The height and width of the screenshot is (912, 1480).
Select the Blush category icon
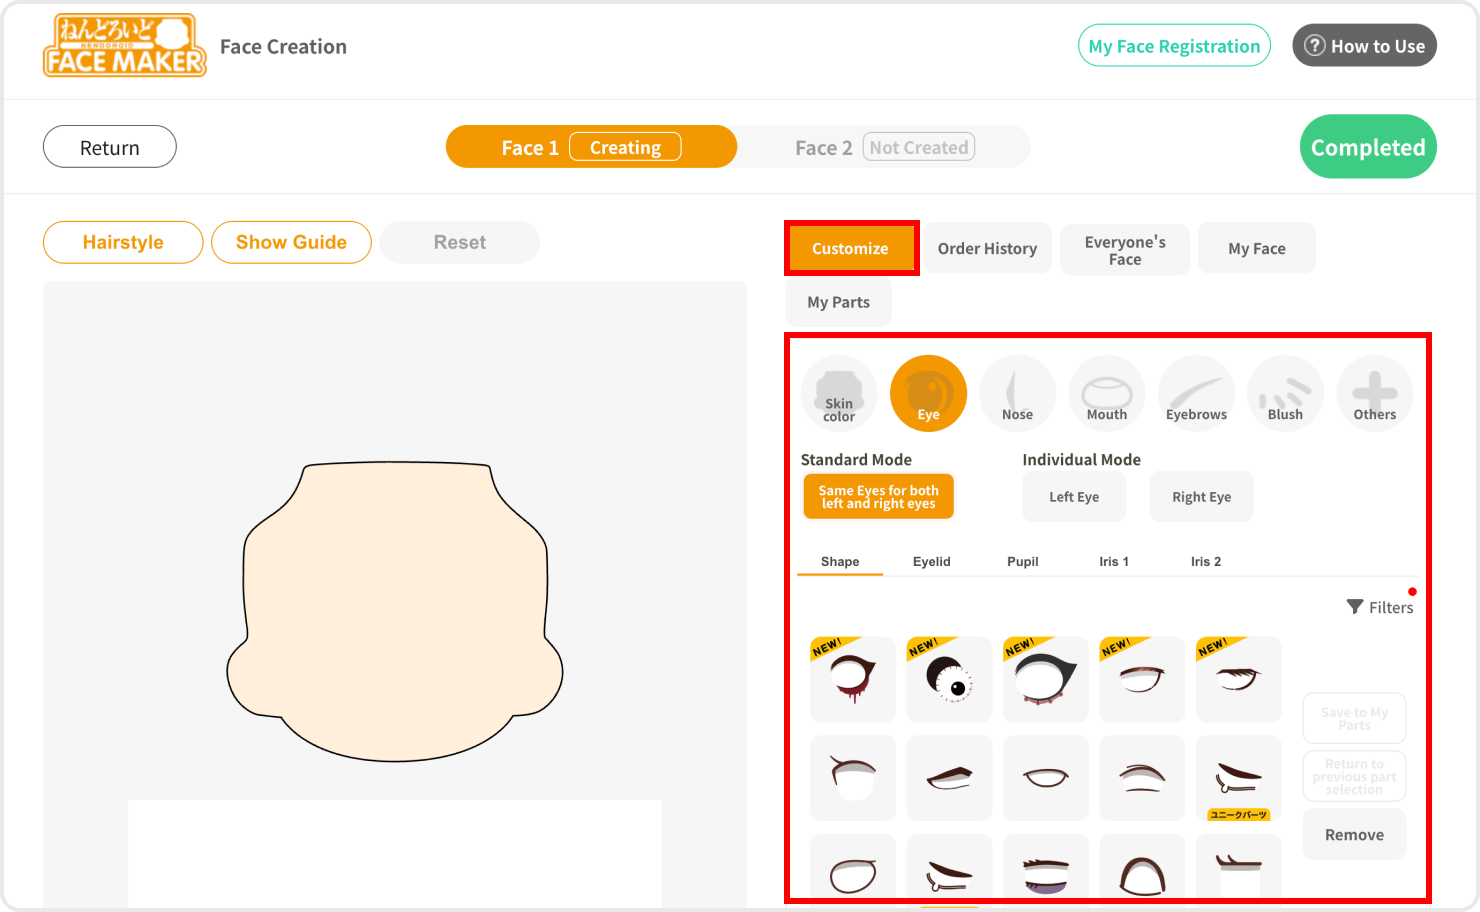click(1285, 394)
